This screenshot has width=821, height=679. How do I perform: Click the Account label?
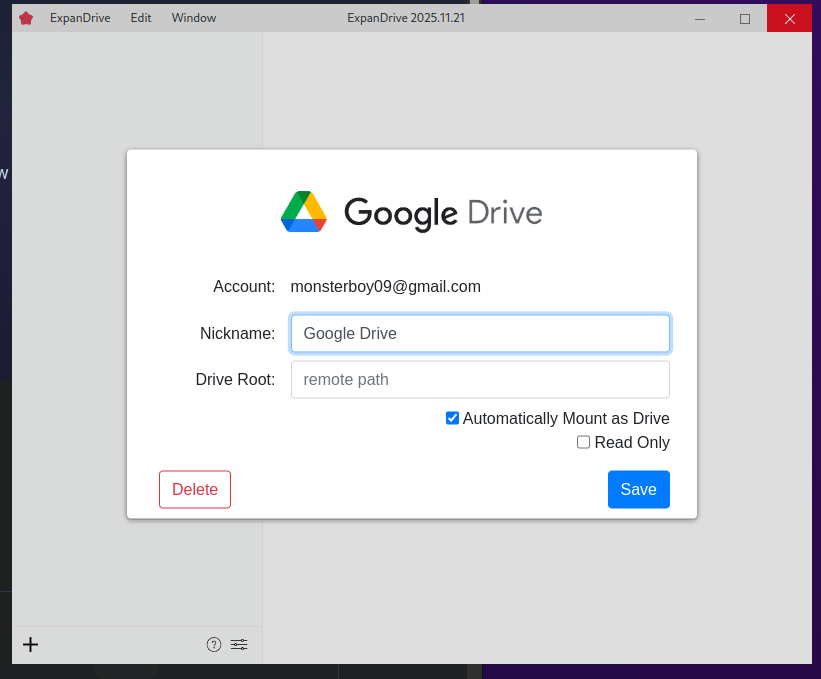tap(244, 286)
